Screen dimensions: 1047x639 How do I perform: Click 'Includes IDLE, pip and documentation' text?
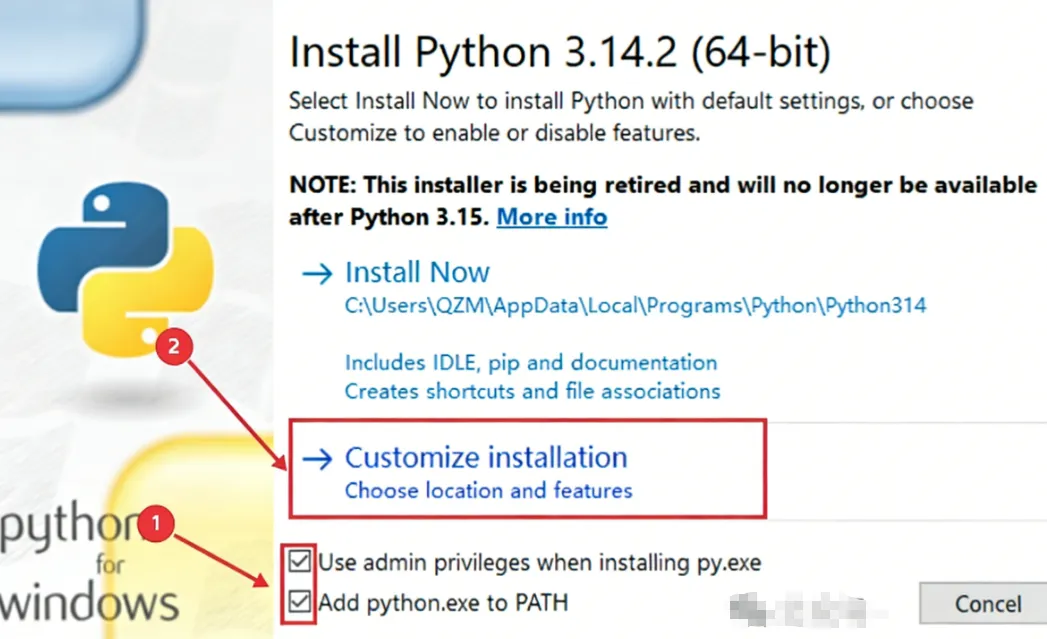(530, 362)
